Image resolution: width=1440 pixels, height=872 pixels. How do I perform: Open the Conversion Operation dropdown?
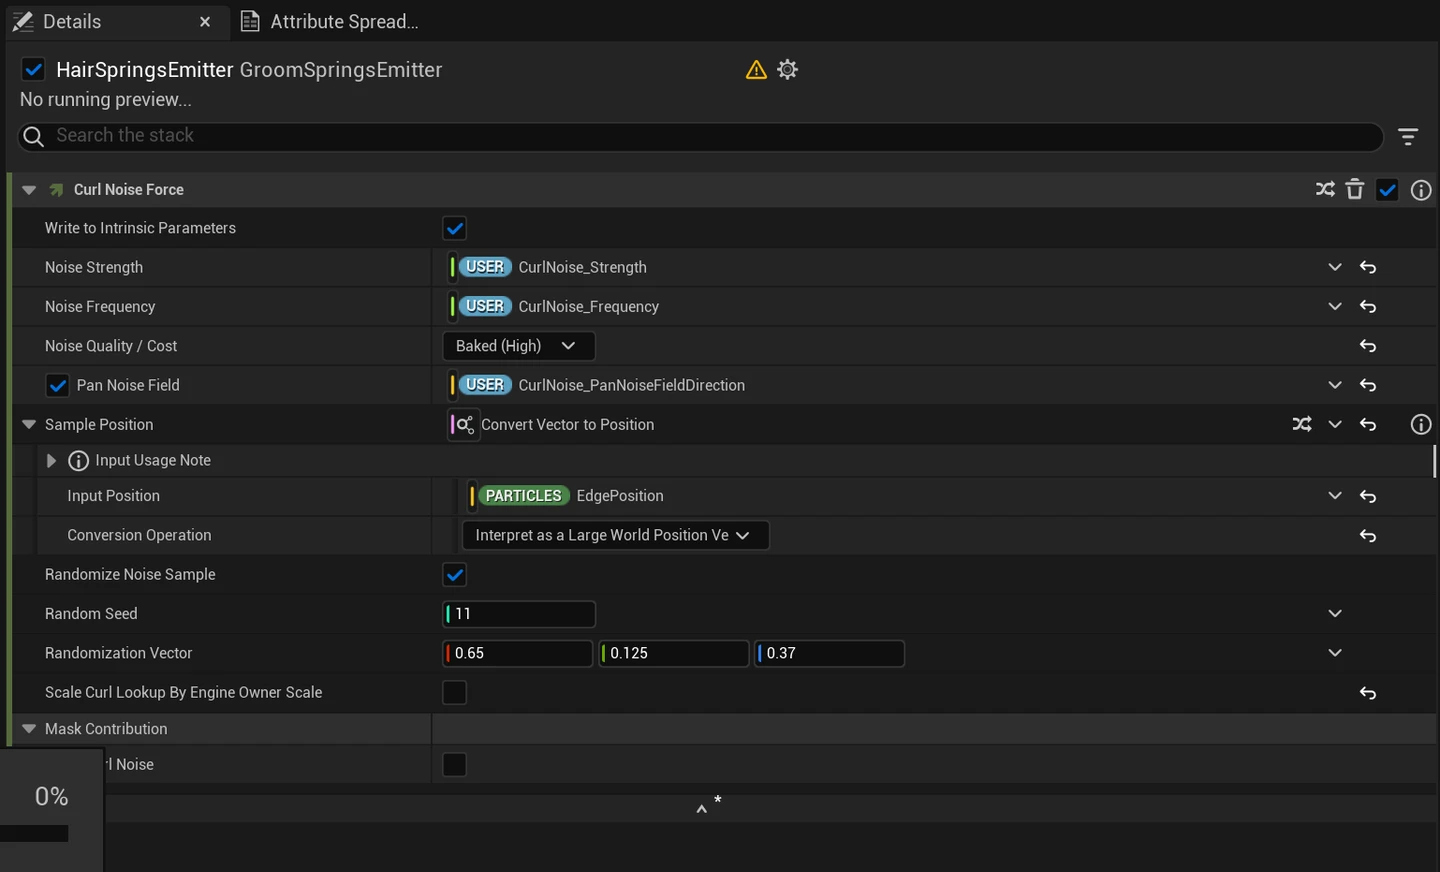pos(615,535)
